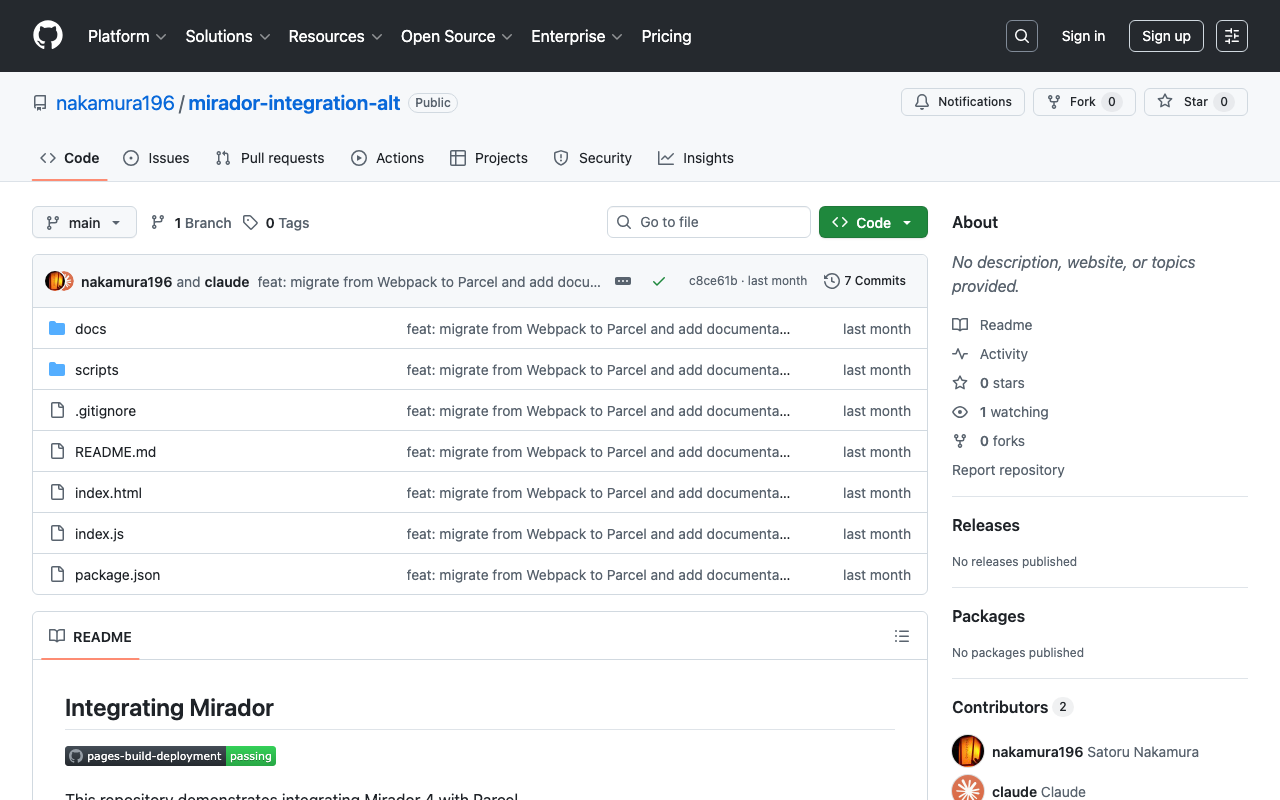Click the Go to file search field
Screen dimensions: 1280x800
[x=709, y=222]
